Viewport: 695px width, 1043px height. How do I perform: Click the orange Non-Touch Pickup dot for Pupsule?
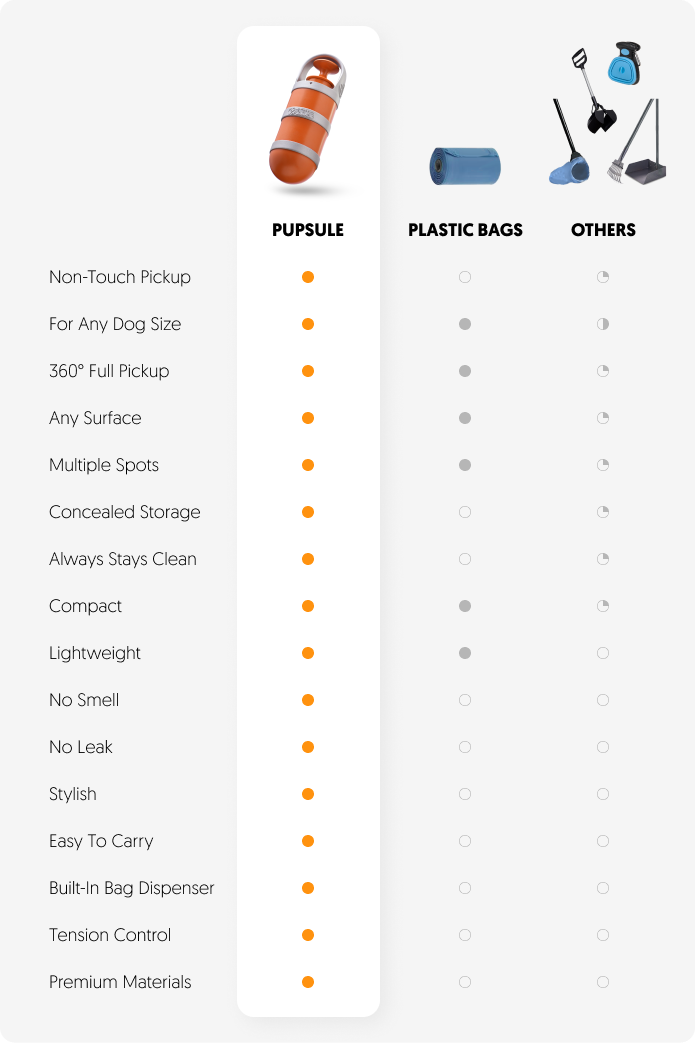[x=308, y=277]
